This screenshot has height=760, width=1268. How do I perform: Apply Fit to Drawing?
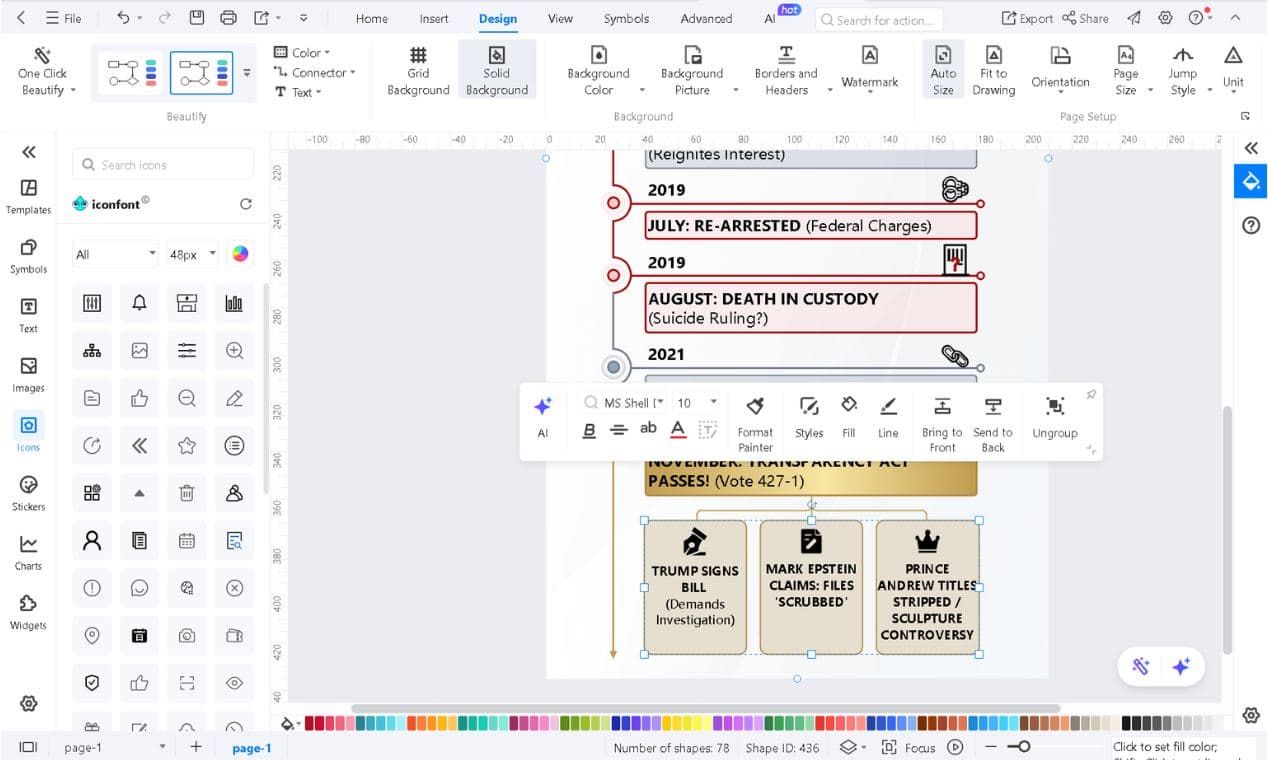[993, 70]
